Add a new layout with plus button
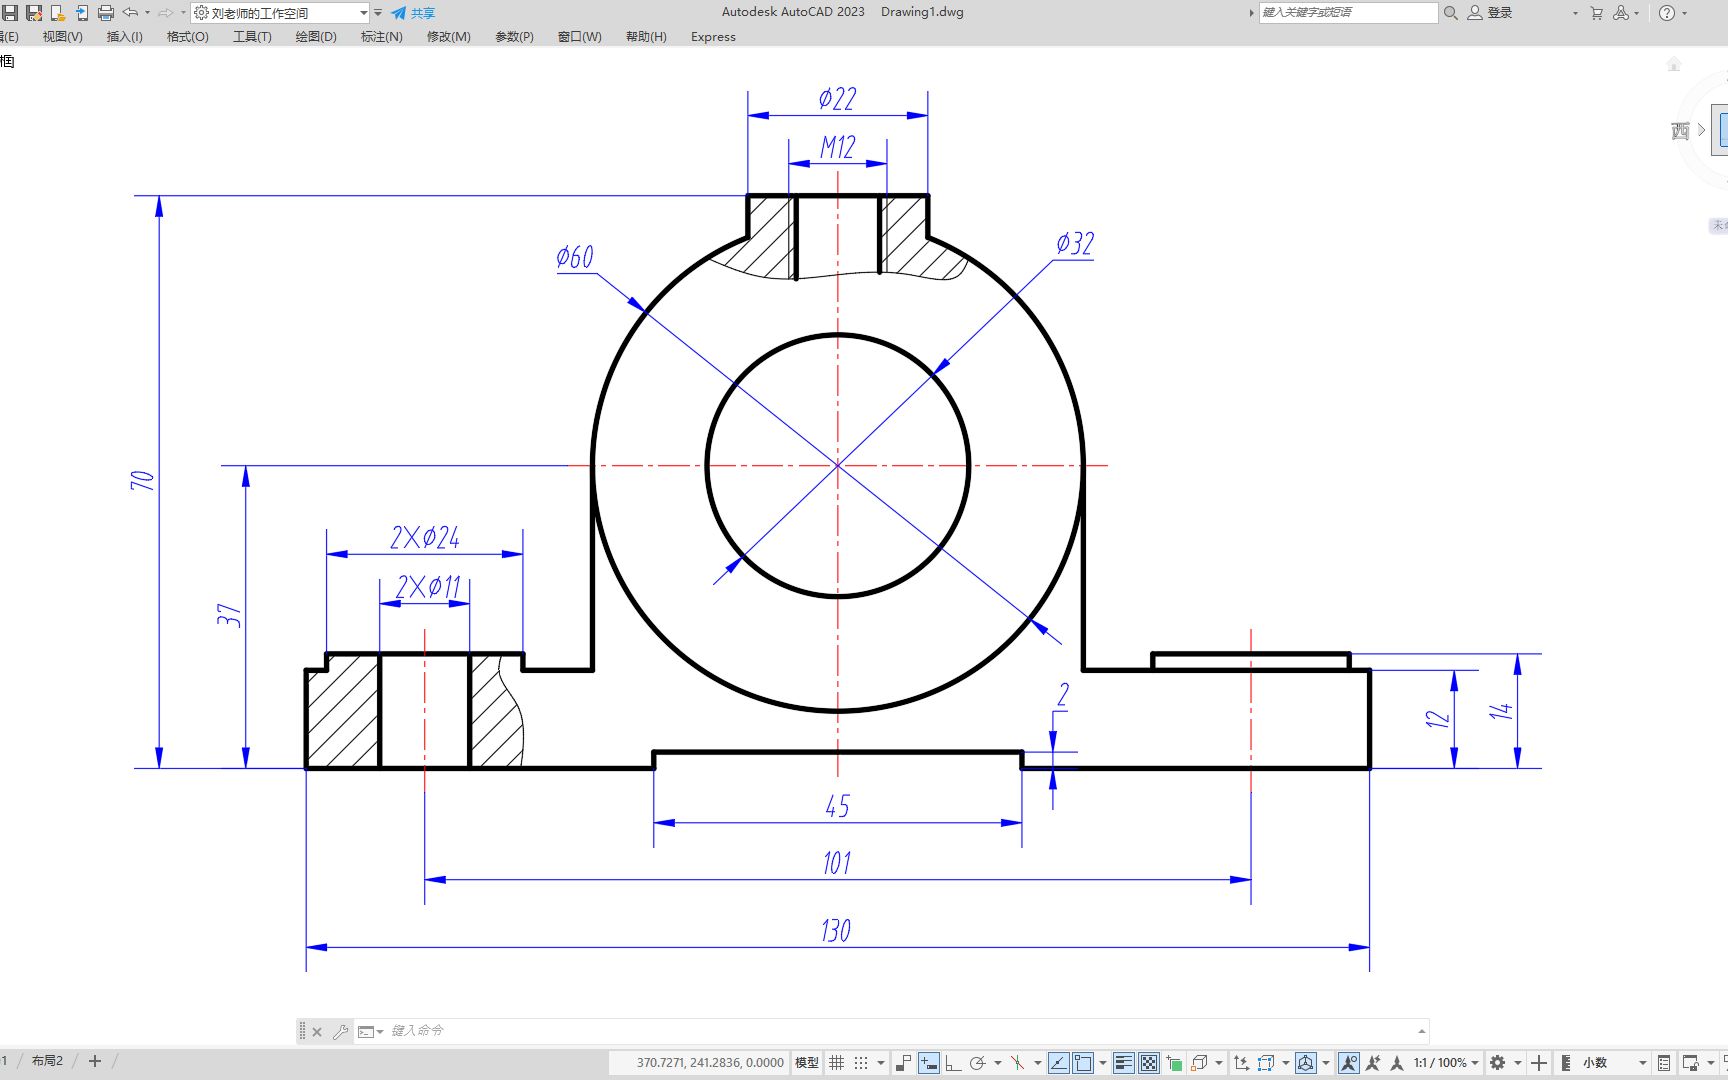This screenshot has width=1728, height=1080. 95,1061
